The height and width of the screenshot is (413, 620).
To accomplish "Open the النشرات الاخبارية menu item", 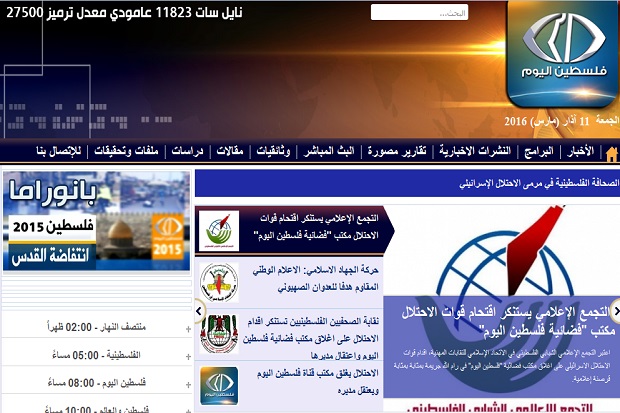I will coord(475,151).
